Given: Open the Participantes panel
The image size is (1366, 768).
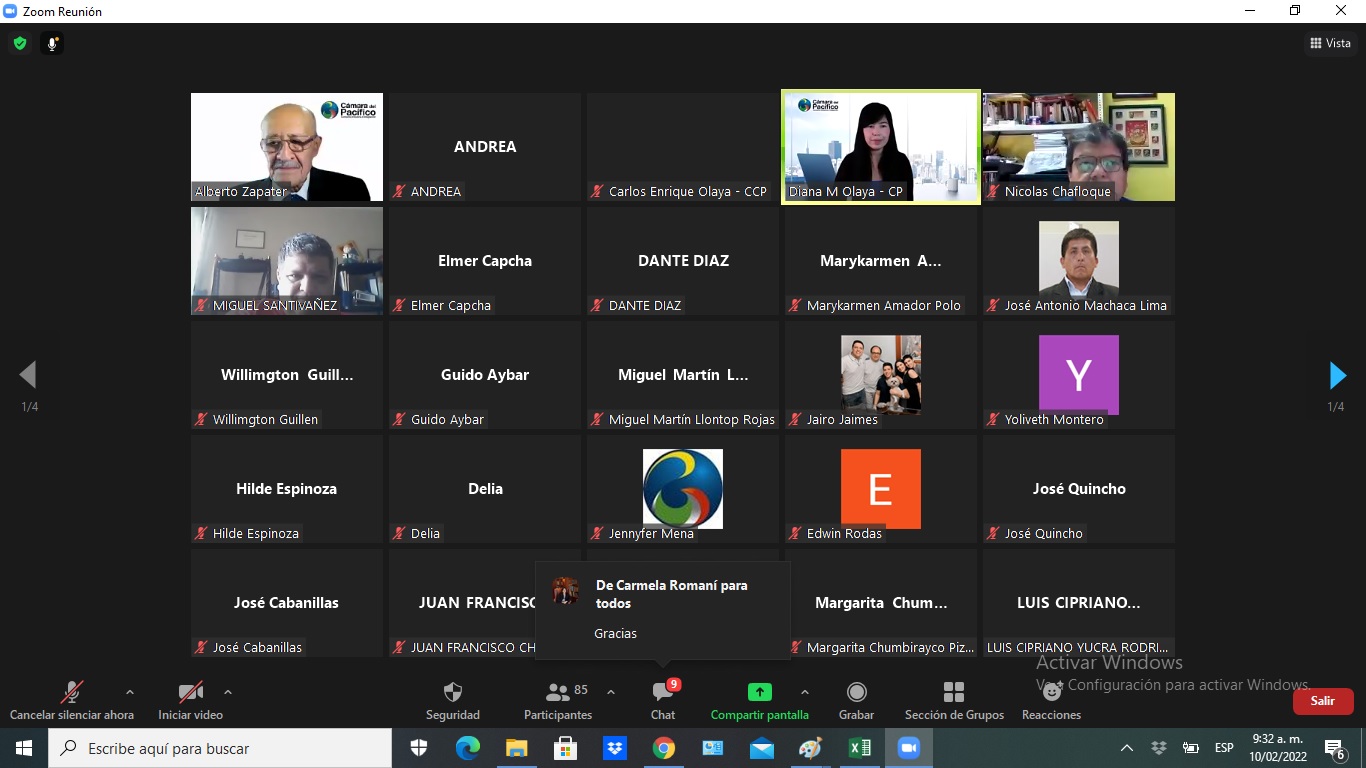Looking at the screenshot, I should point(558,700).
